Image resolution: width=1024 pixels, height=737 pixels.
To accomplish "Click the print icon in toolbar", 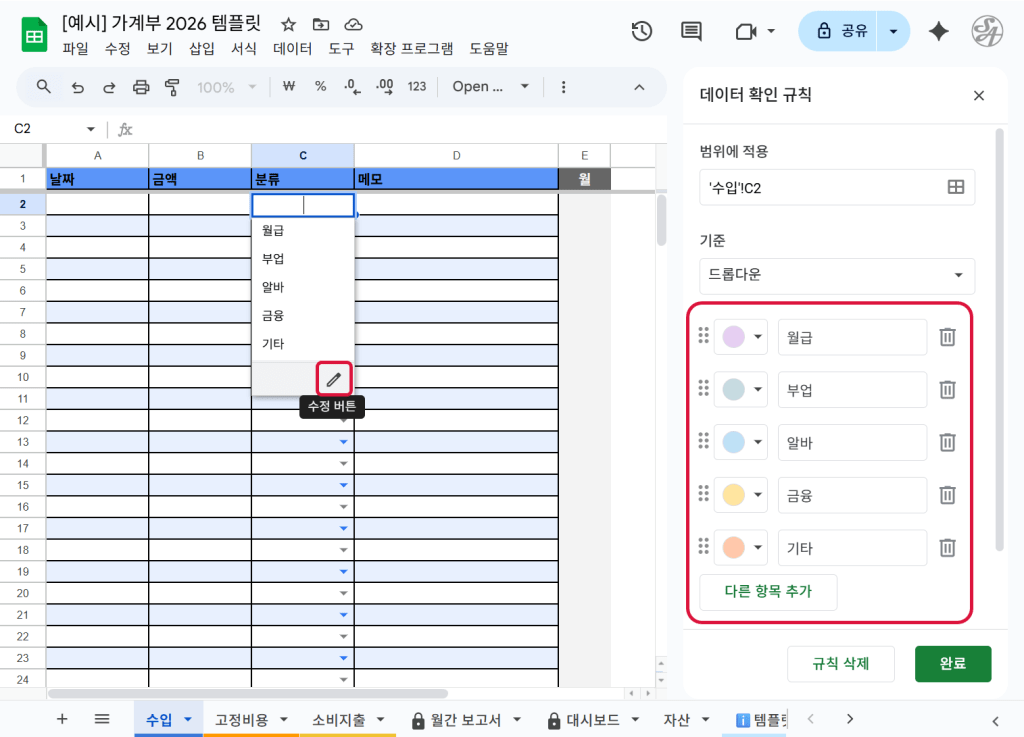I will coord(141,87).
